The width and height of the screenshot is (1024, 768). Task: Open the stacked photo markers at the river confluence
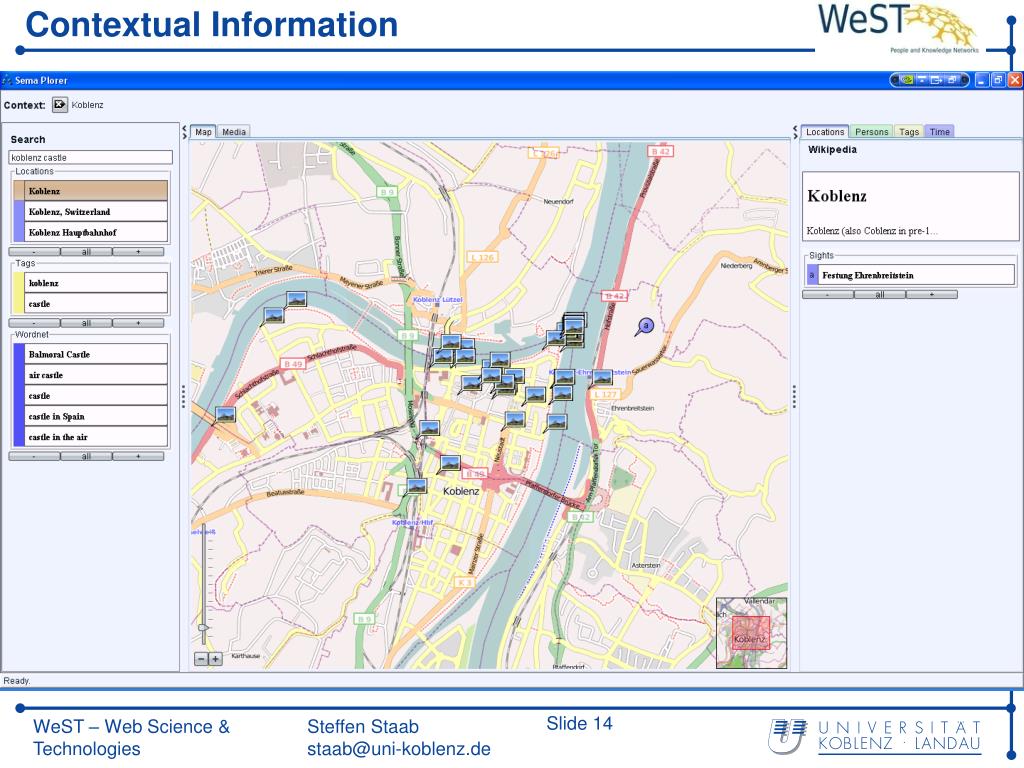click(572, 328)
